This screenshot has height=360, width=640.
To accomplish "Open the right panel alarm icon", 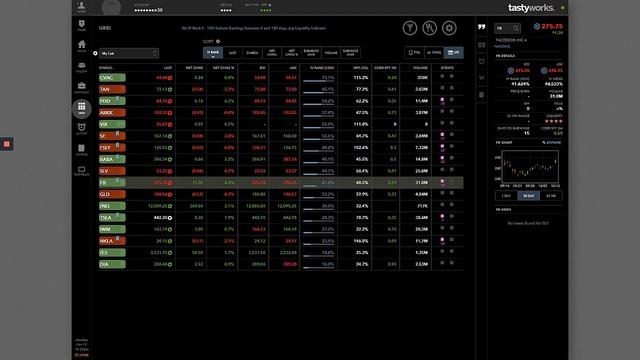I will point(482,61).
